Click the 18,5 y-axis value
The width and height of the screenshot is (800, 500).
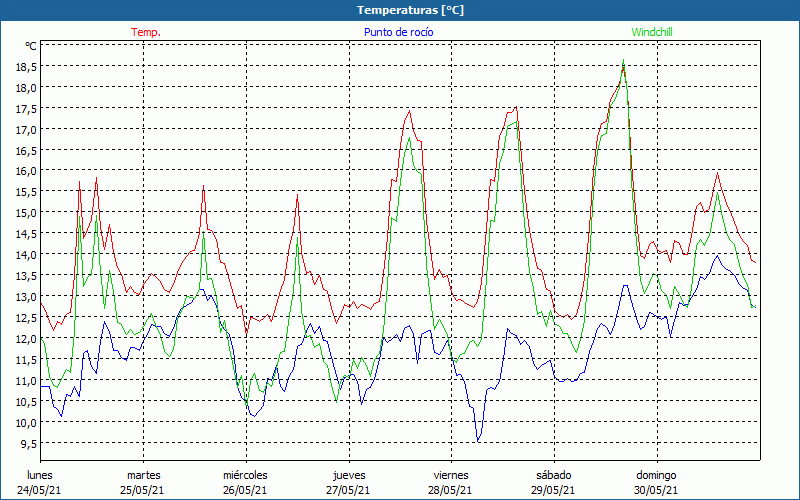tap(28, 67)
